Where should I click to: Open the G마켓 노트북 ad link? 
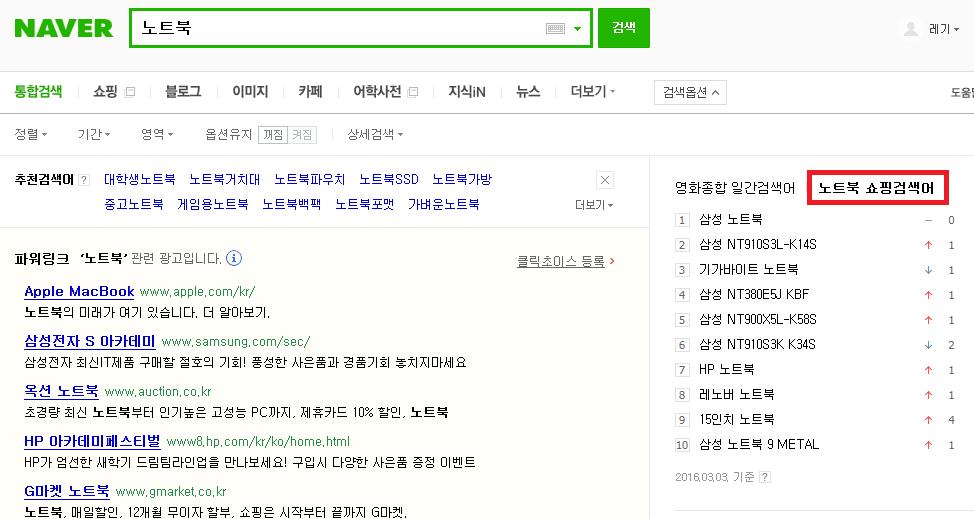(66, 491)
